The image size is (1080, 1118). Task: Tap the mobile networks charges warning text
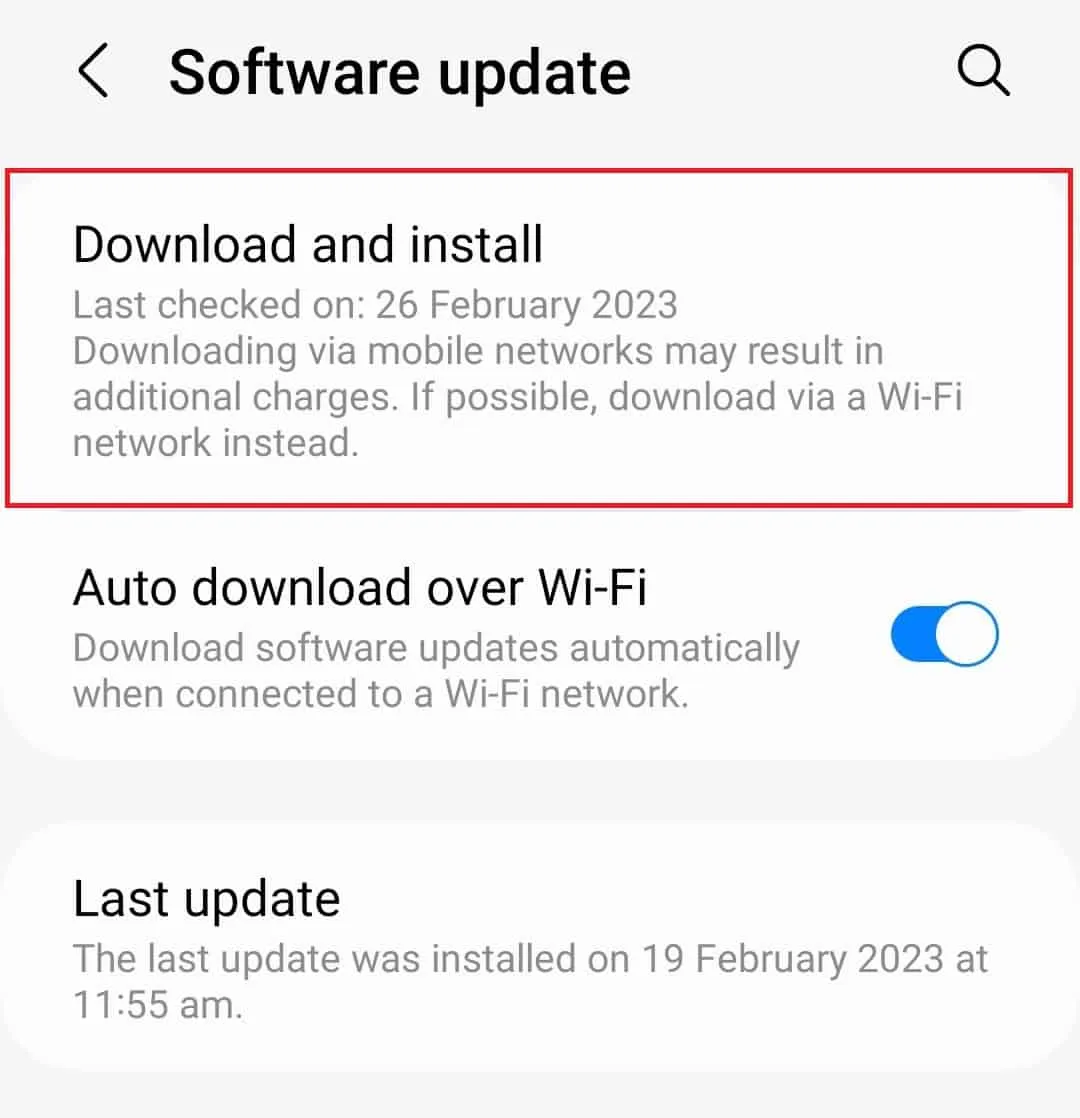click(518, 396)
